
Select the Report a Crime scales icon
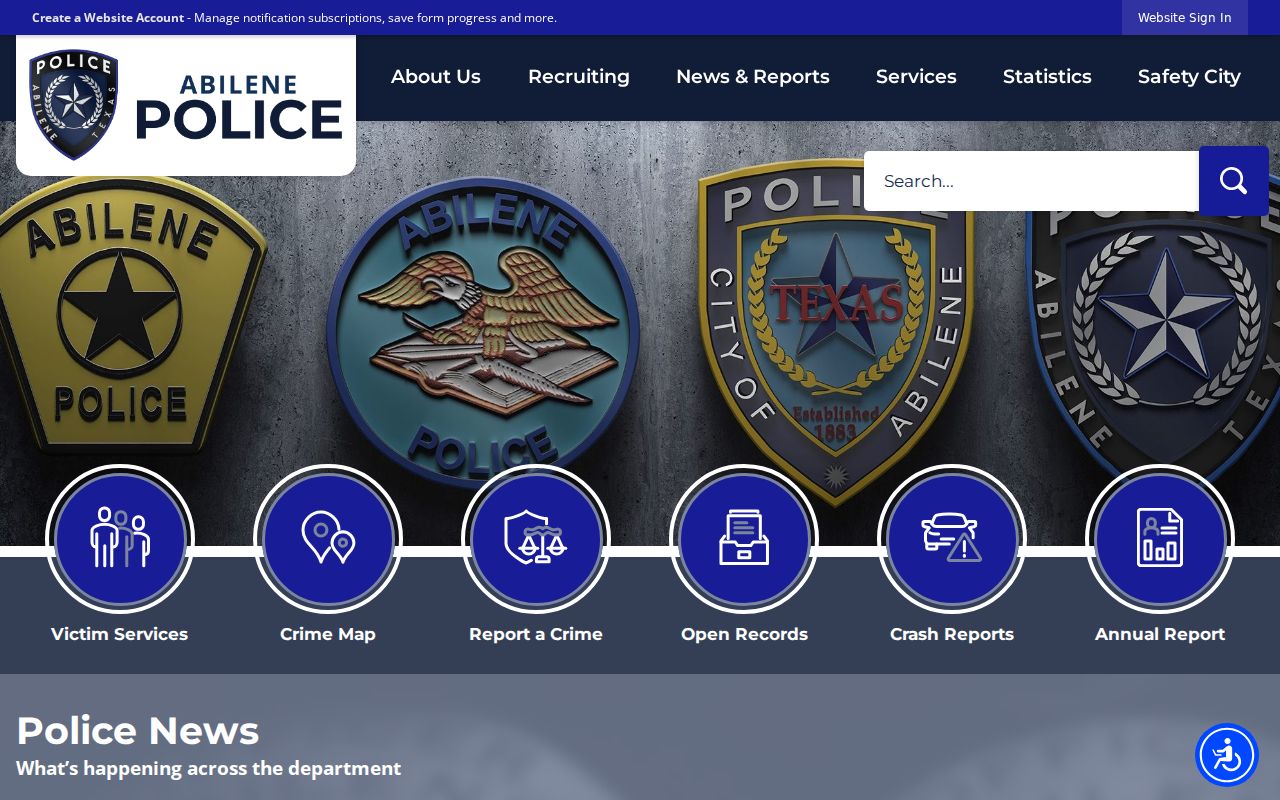click(x=536, y=539)
